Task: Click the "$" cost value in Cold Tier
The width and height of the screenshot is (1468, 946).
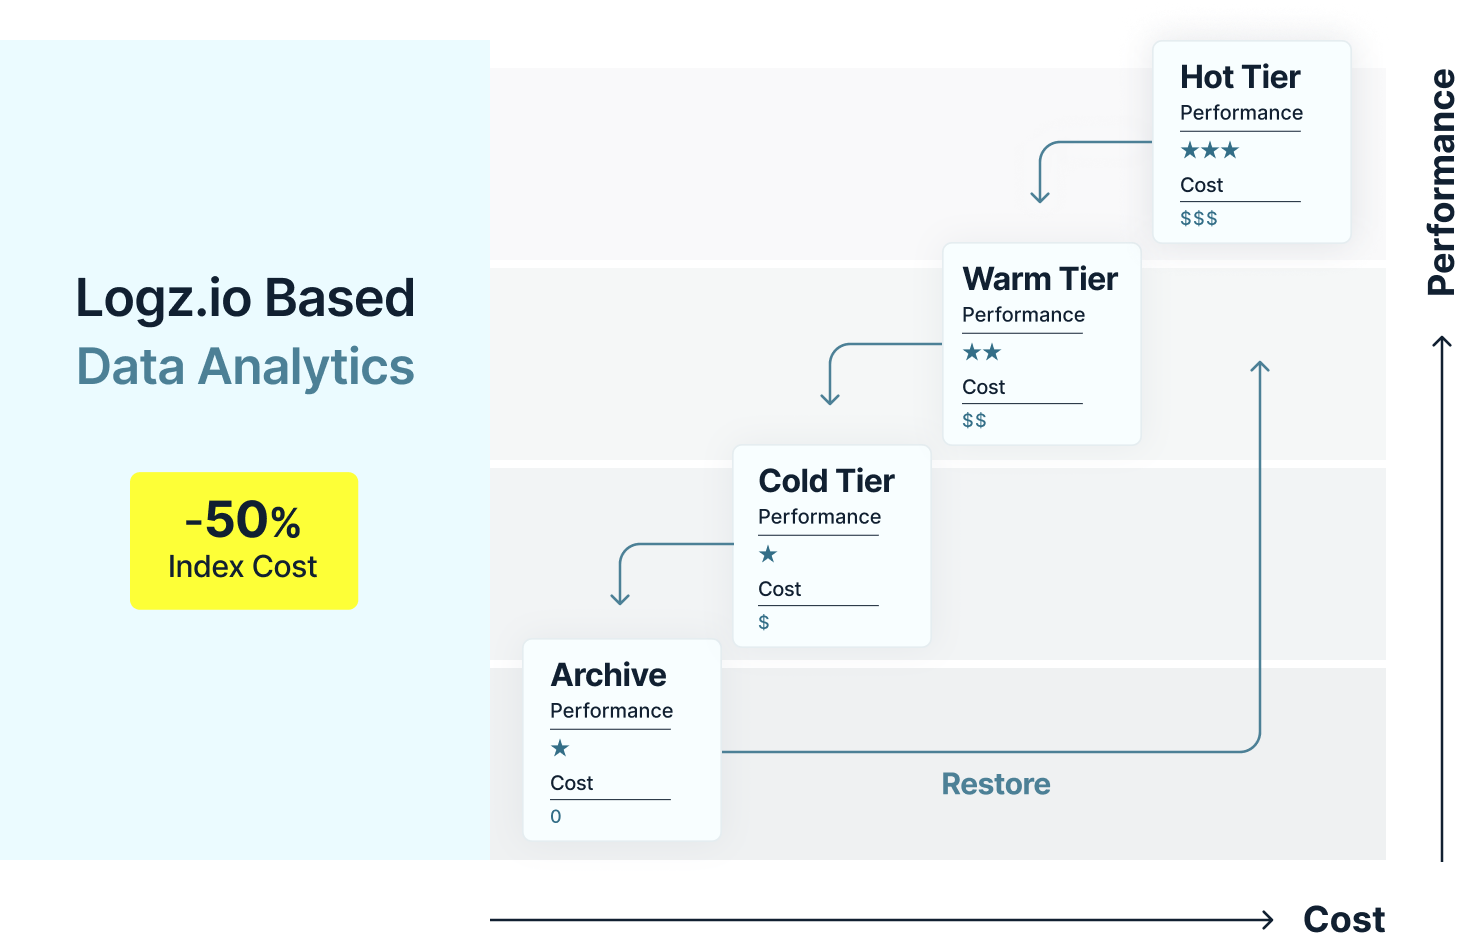Action: pyautogui.click(x=764, y=622)
